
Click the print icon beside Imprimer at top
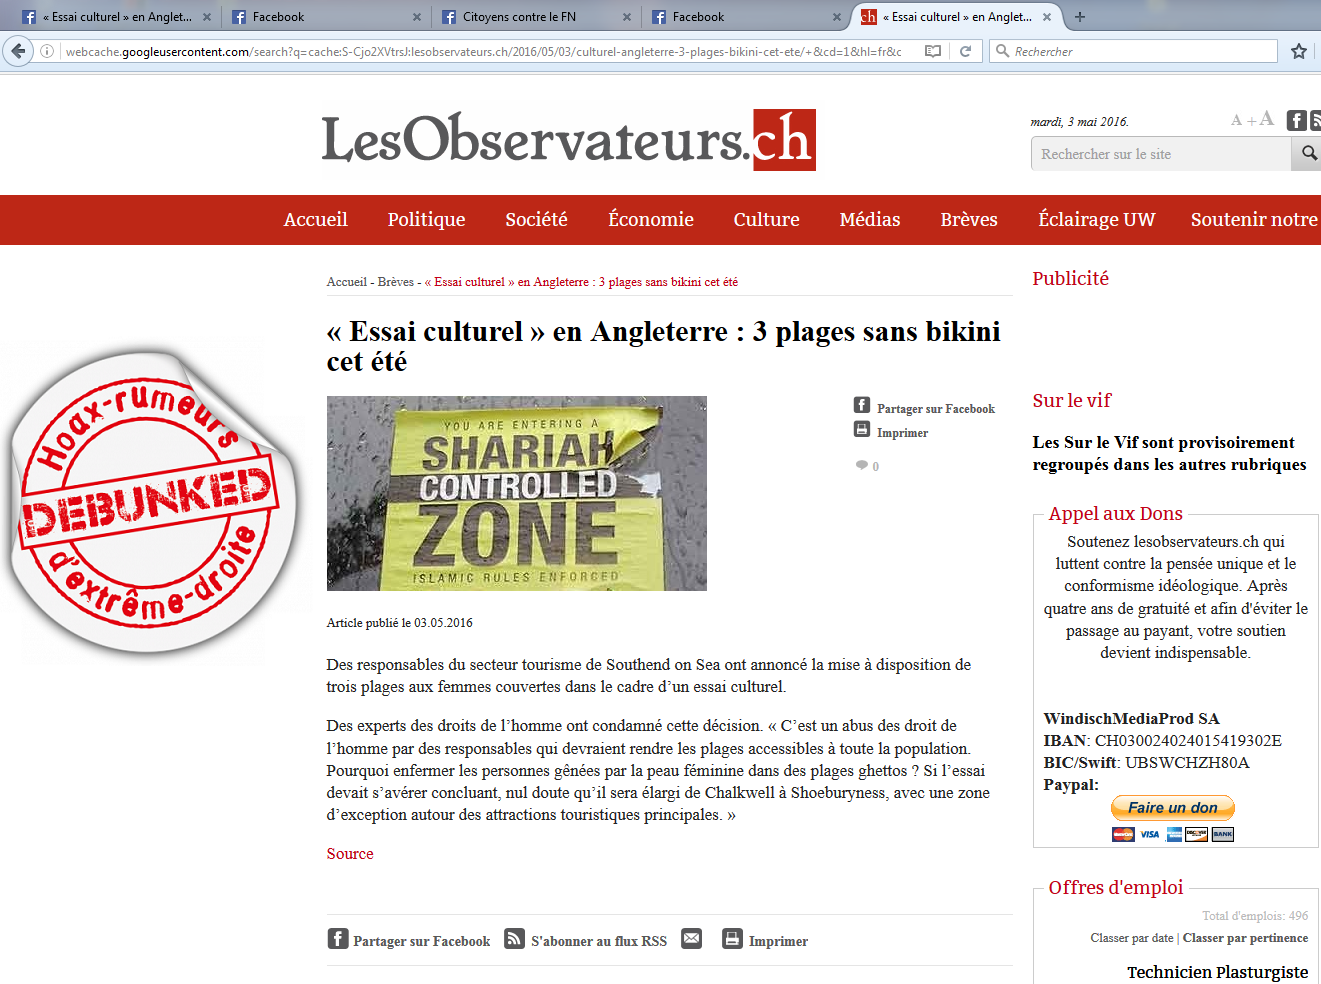(x=862, y=429)
